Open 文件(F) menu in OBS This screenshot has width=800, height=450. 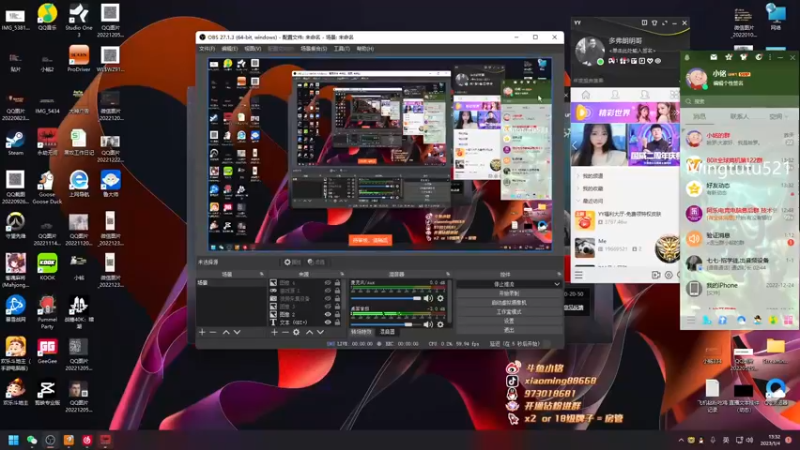tap(207, 48)
